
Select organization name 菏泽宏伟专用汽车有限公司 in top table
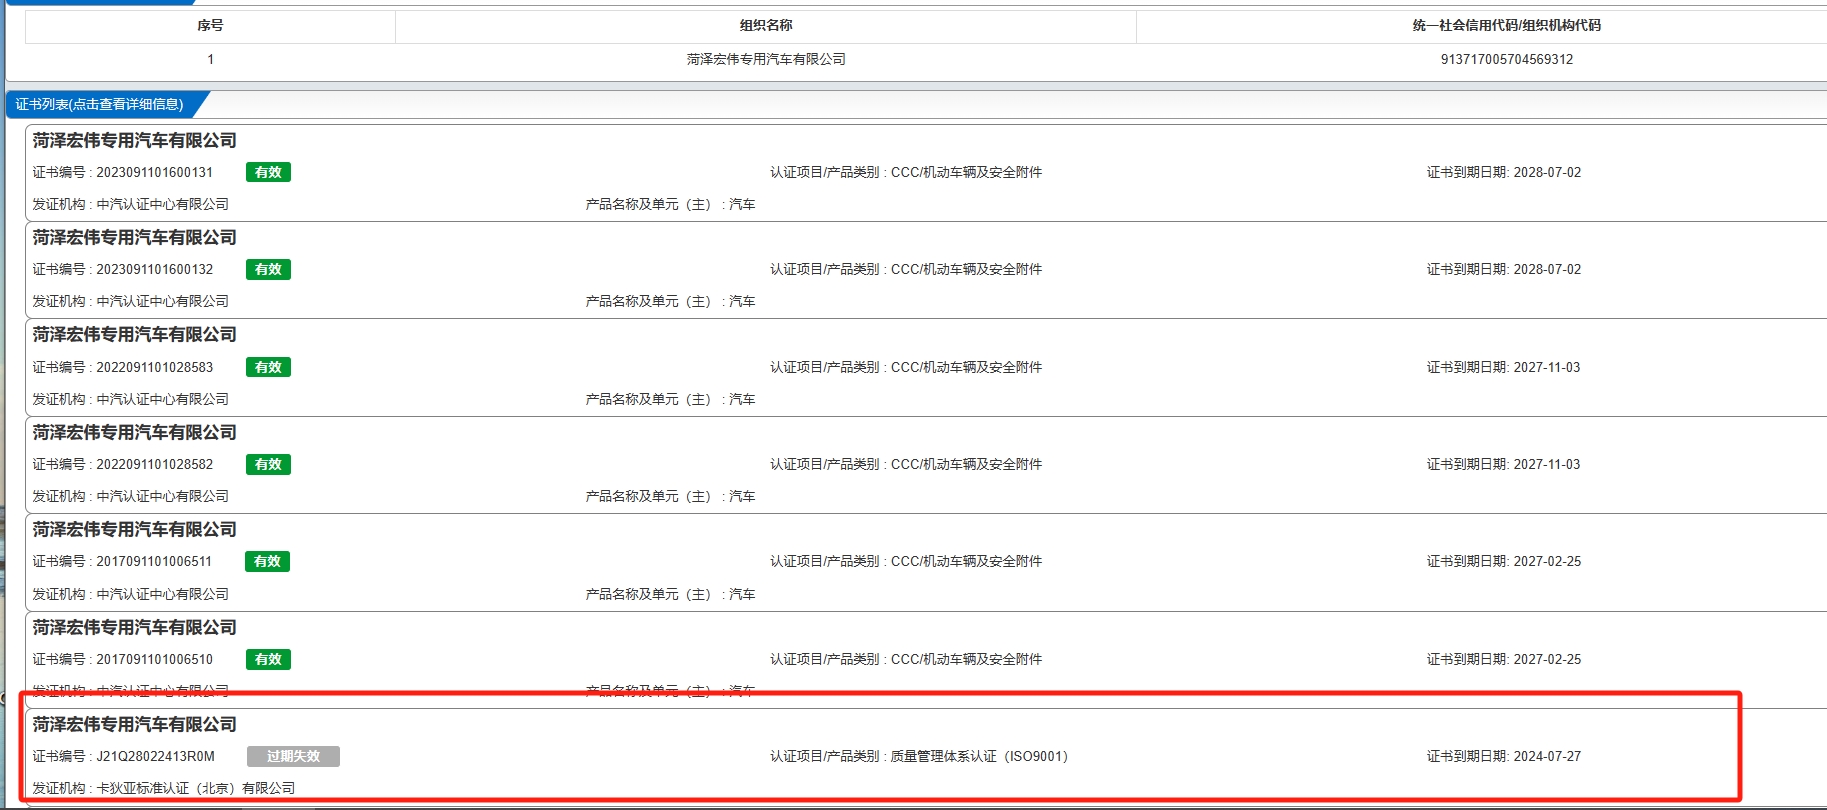point(766,59)
